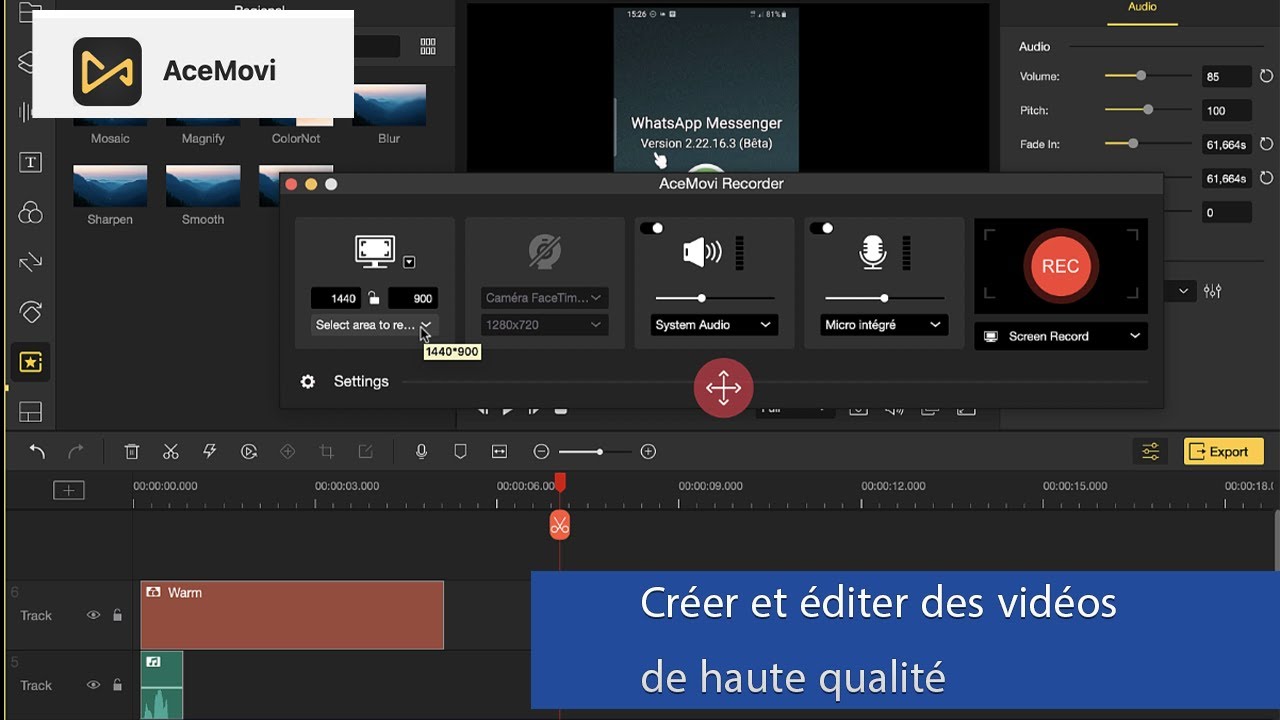Open the Filters overlapping-circles sidebar icon
The width and height of the screenshot is (1280, 720).
click(x=31, y=212)
